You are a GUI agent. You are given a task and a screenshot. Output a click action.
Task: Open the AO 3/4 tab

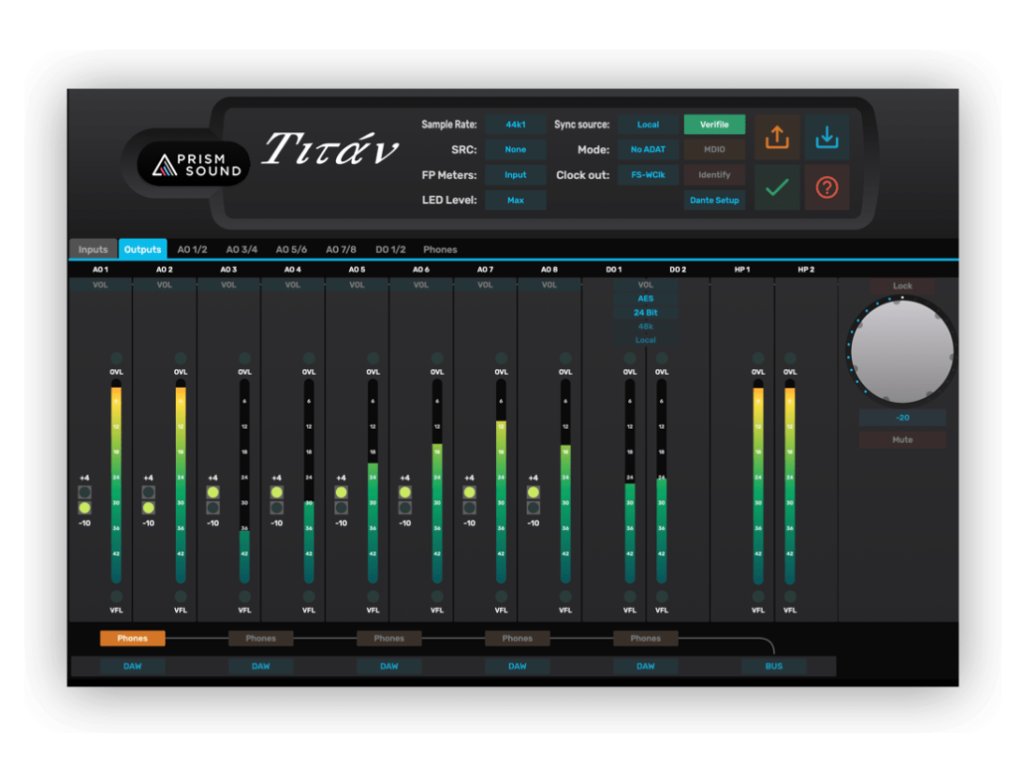242,249
